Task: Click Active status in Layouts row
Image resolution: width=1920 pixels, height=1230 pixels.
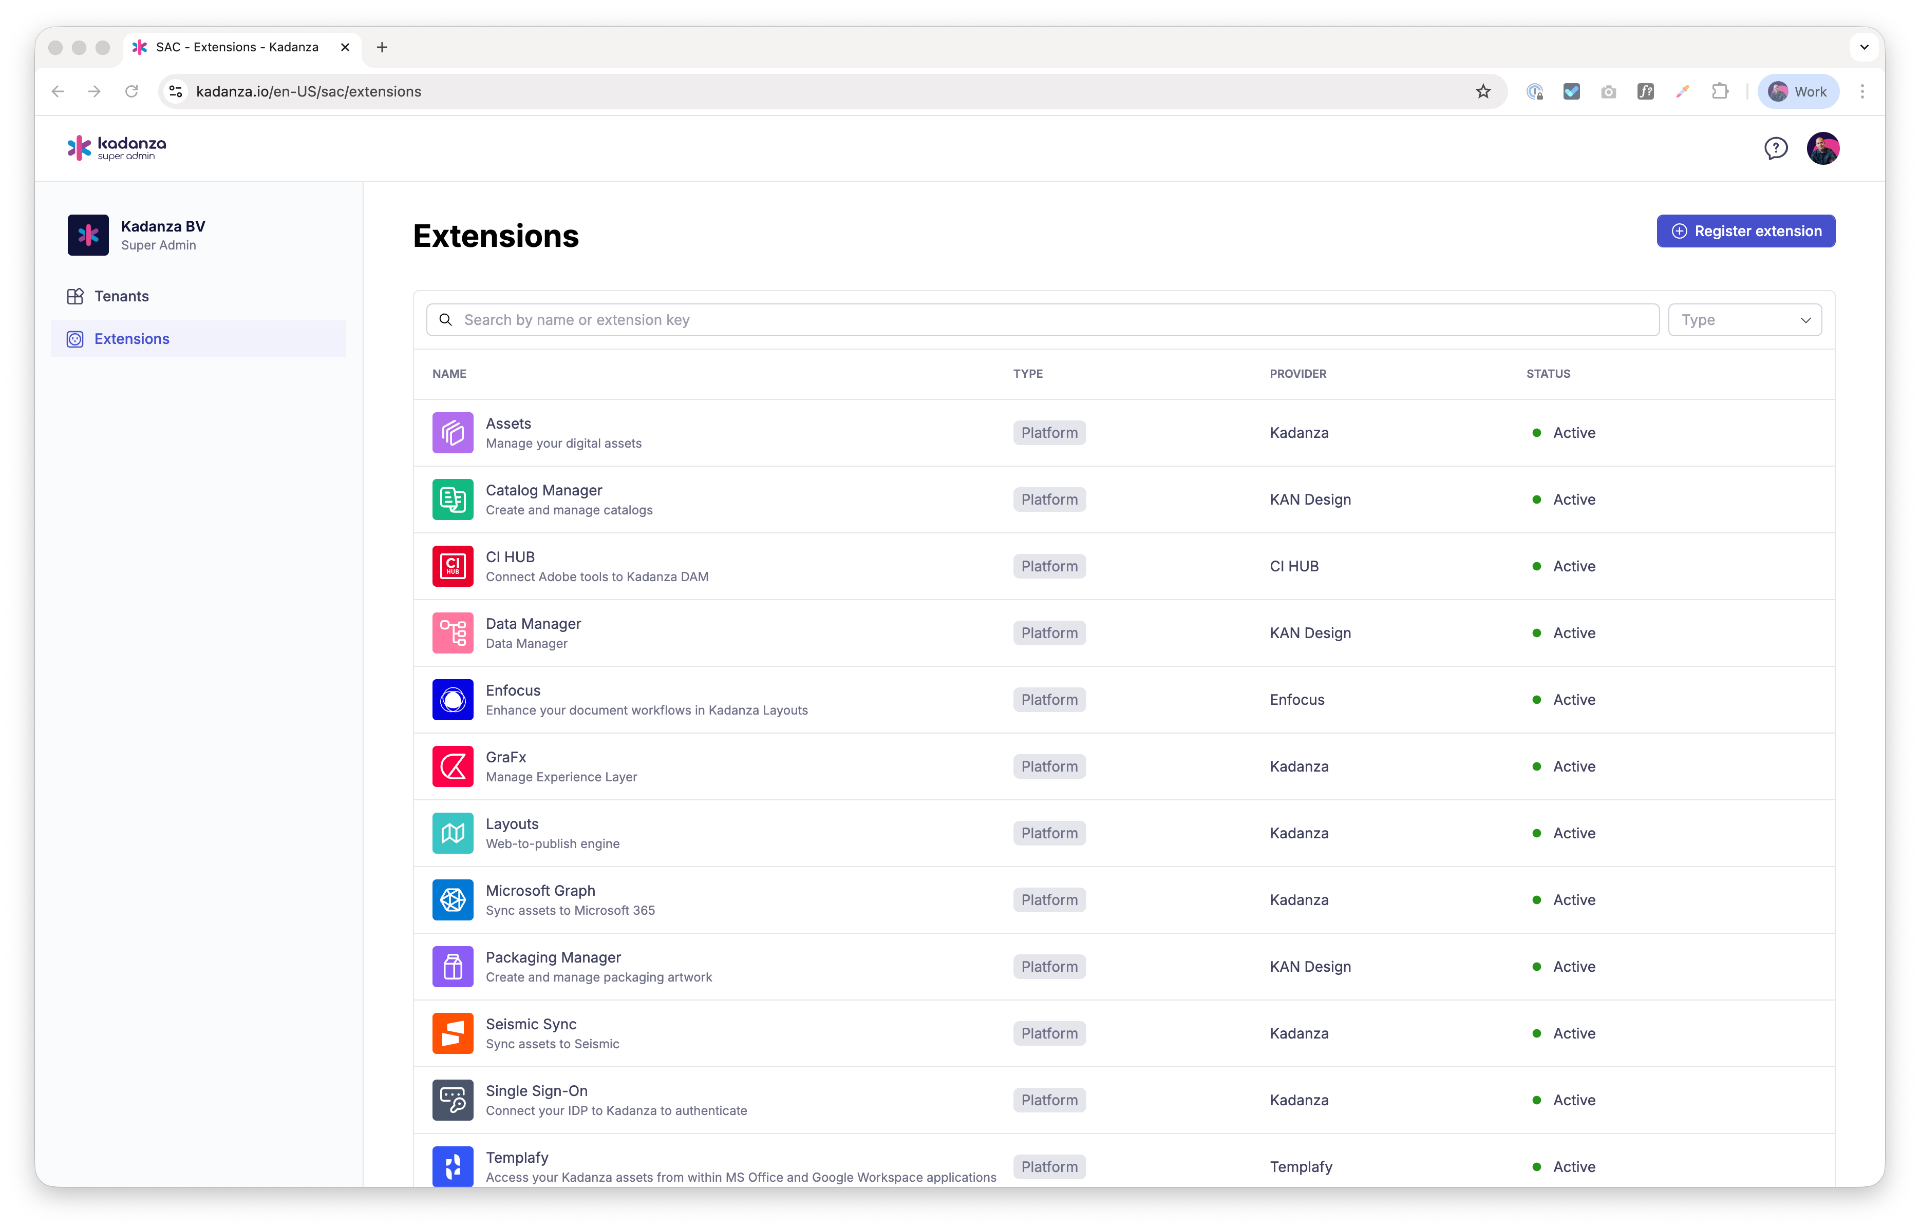Action: [x=1564, y=833]
